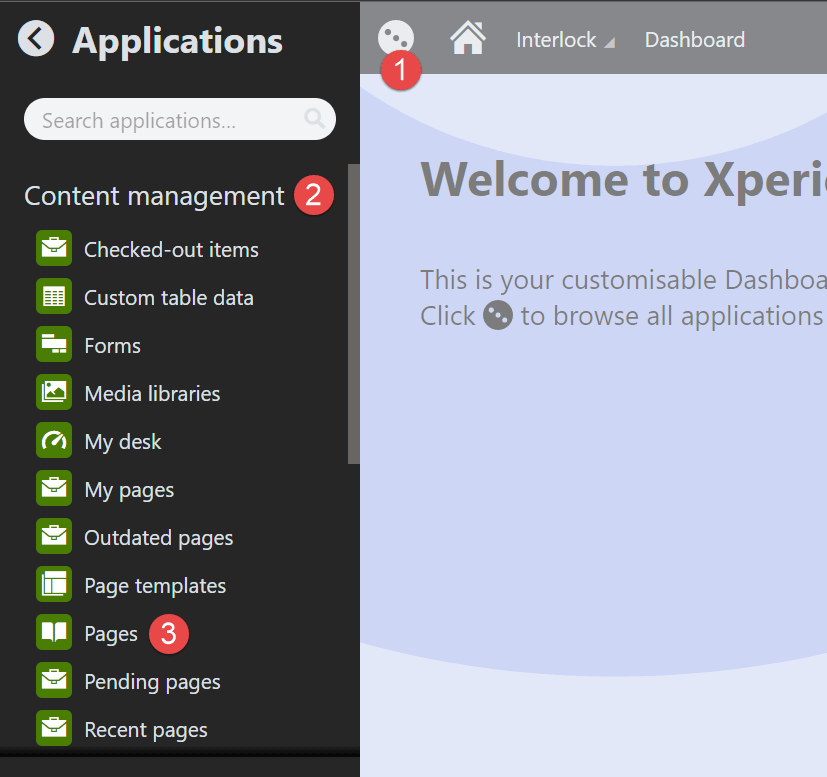Click the Pending pages briefcase icon

click(x=54, y=680)
